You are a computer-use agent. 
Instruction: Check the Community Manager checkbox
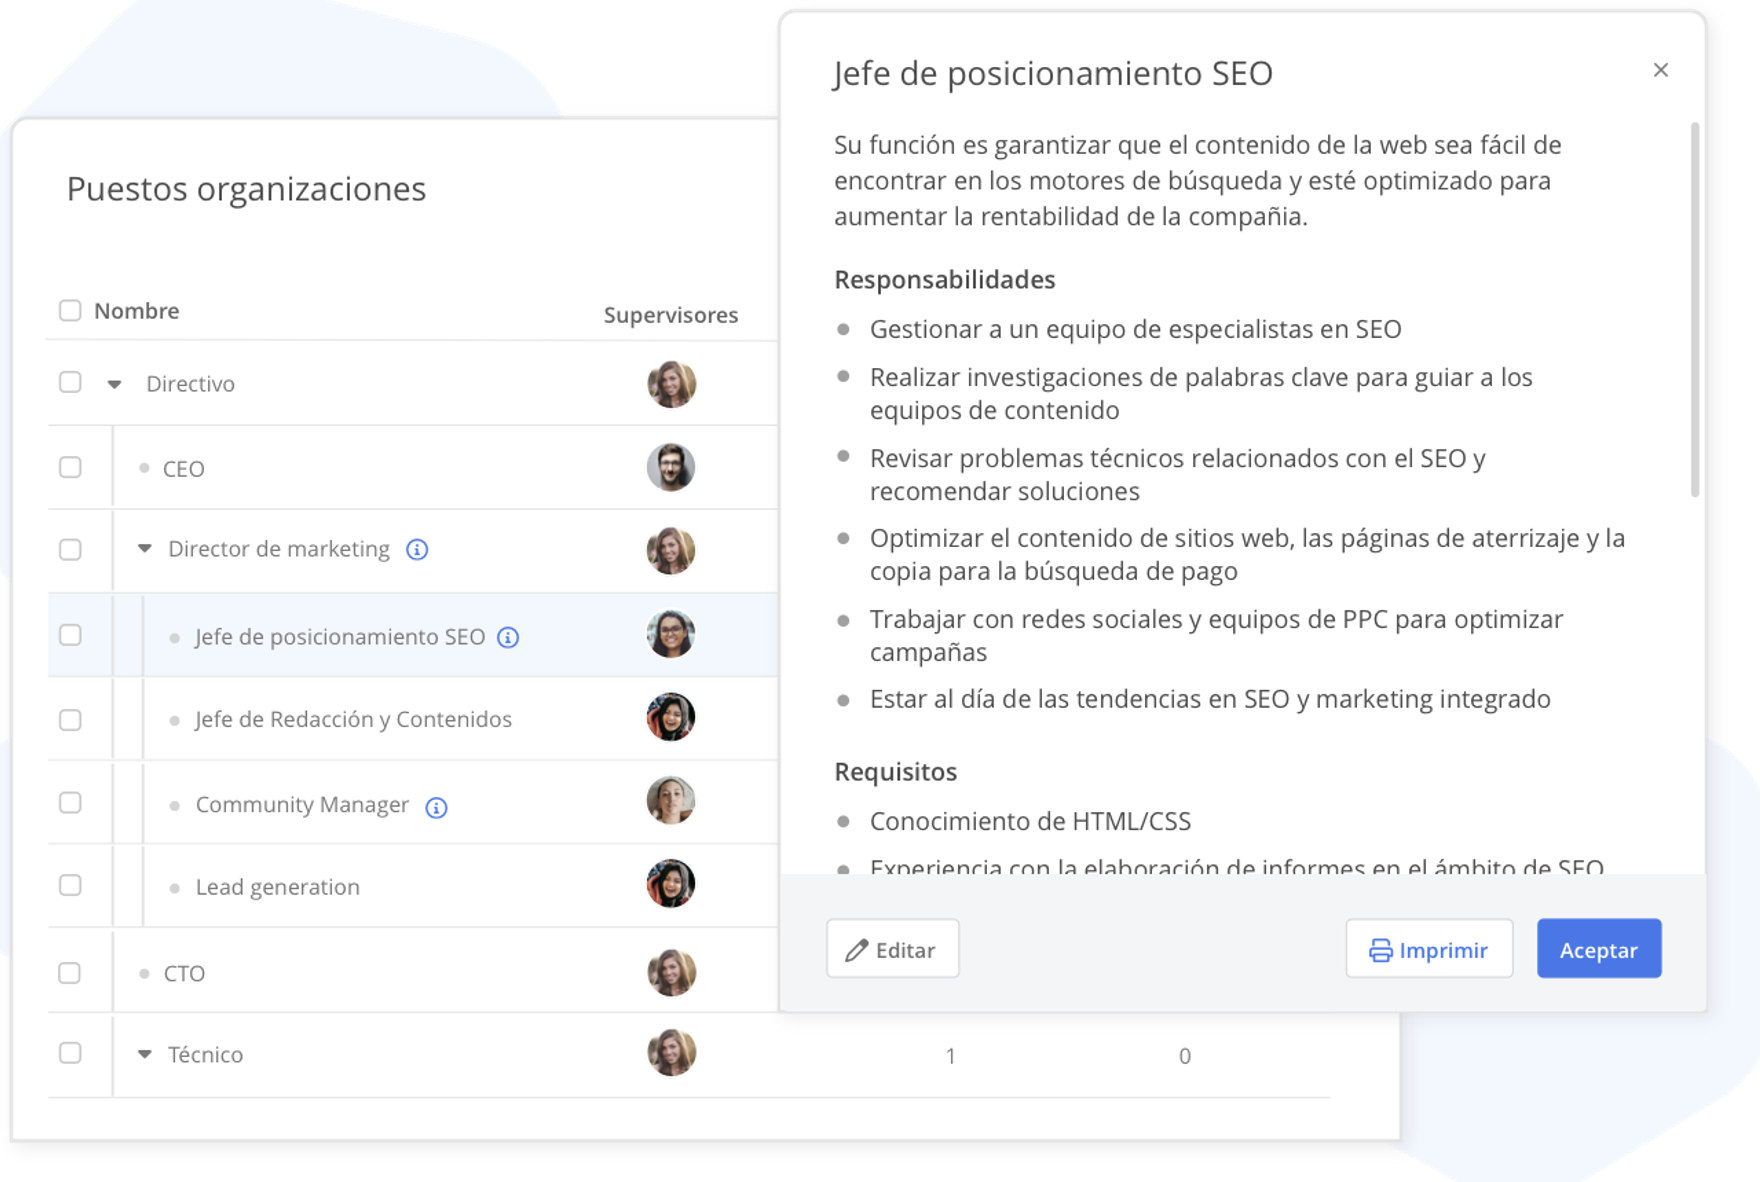pyautogui.click(x=70, y=803)
